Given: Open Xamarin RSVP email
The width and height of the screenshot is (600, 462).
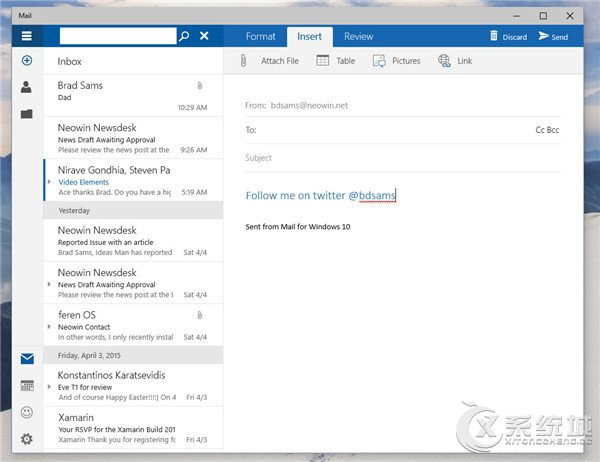Looking at the screenshot, I should (x=133, y=428).
